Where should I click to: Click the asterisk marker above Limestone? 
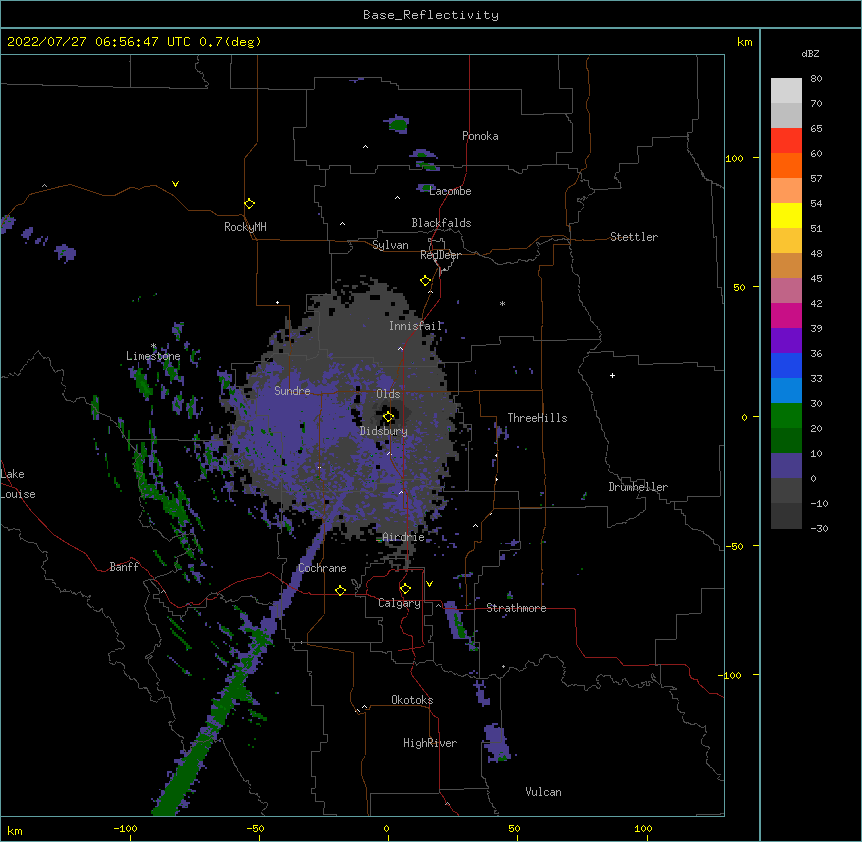tap(154, 346)
